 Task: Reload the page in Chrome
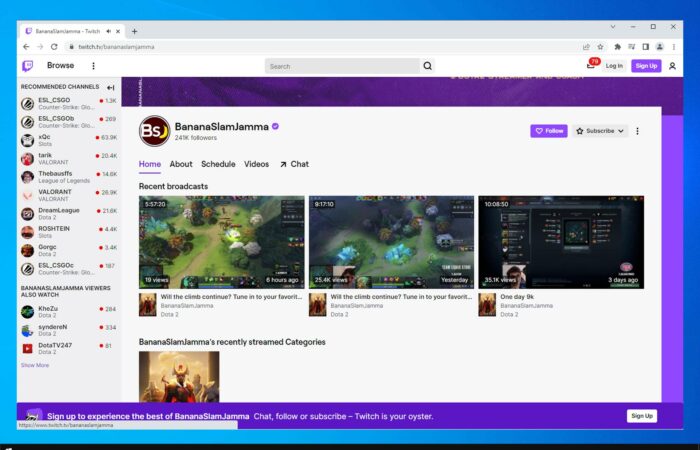[54, 46]
